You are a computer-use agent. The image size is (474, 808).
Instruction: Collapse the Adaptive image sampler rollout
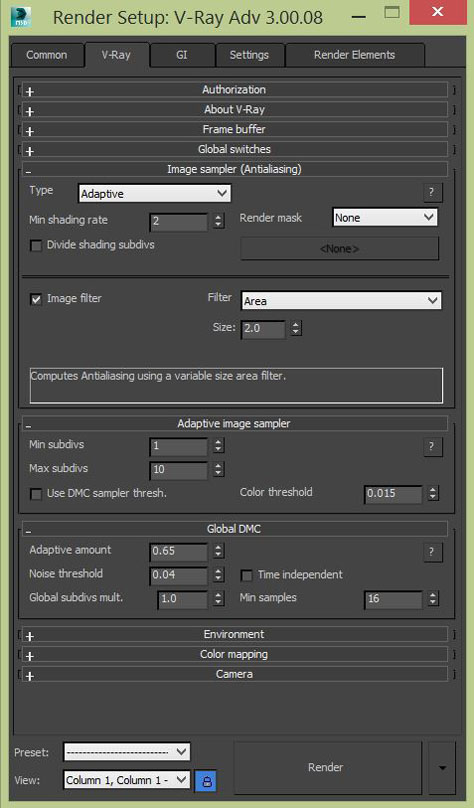(234, 424)
